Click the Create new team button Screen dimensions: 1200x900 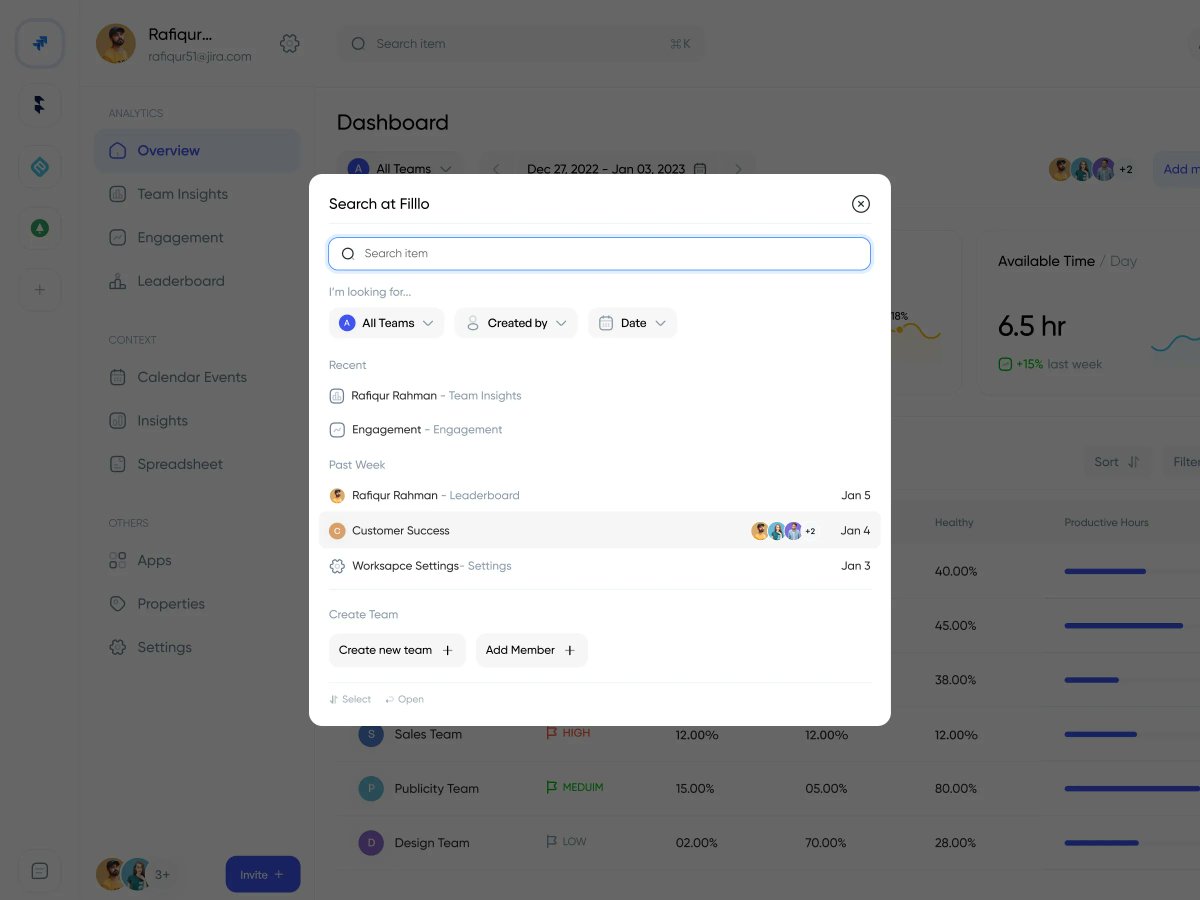[x=397, y=650]
